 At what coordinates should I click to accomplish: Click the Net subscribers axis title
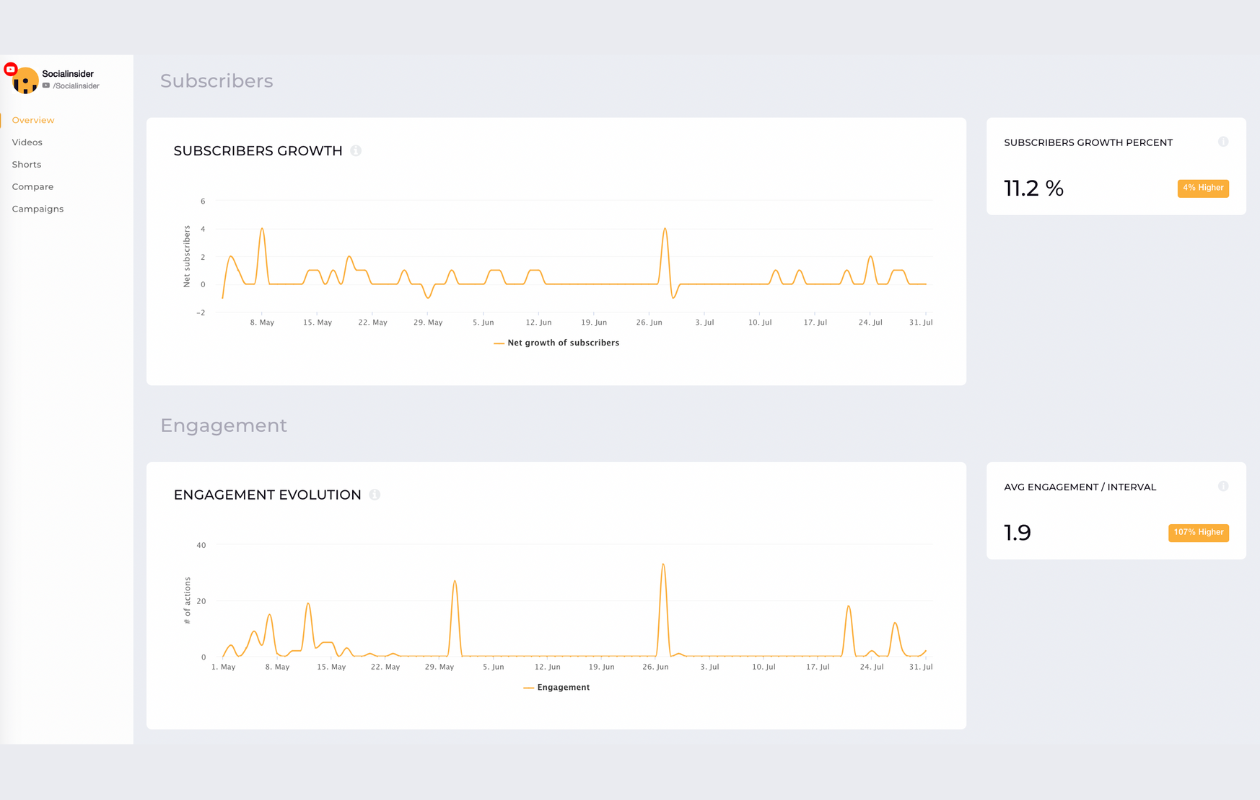coord(186,257)
